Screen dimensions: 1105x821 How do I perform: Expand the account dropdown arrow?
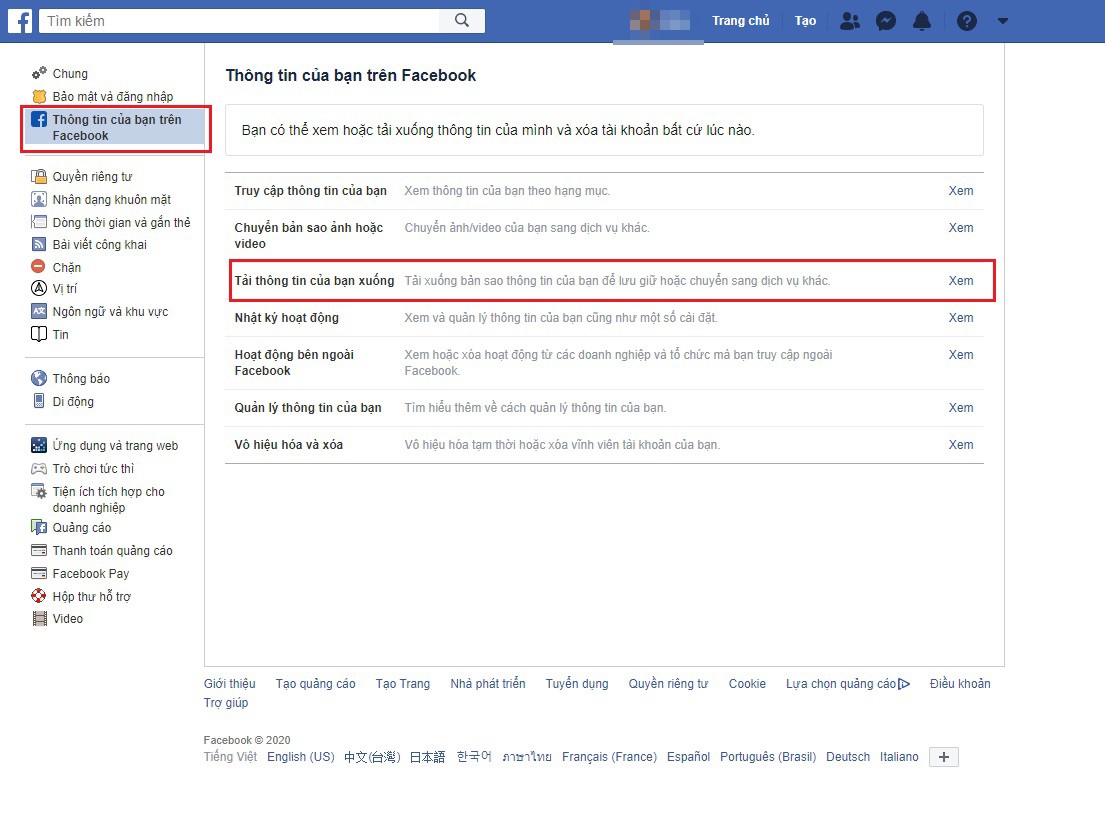(1003, 21)
